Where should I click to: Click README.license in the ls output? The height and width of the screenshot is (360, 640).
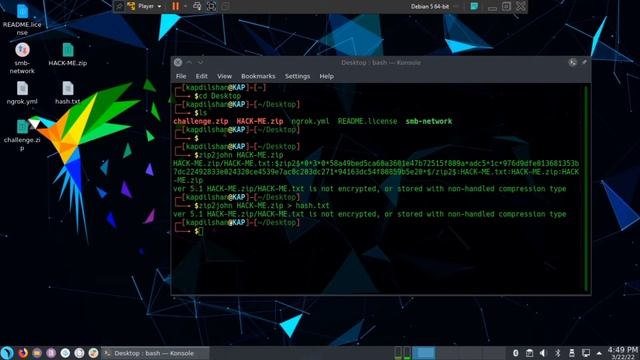pos(367,121)
